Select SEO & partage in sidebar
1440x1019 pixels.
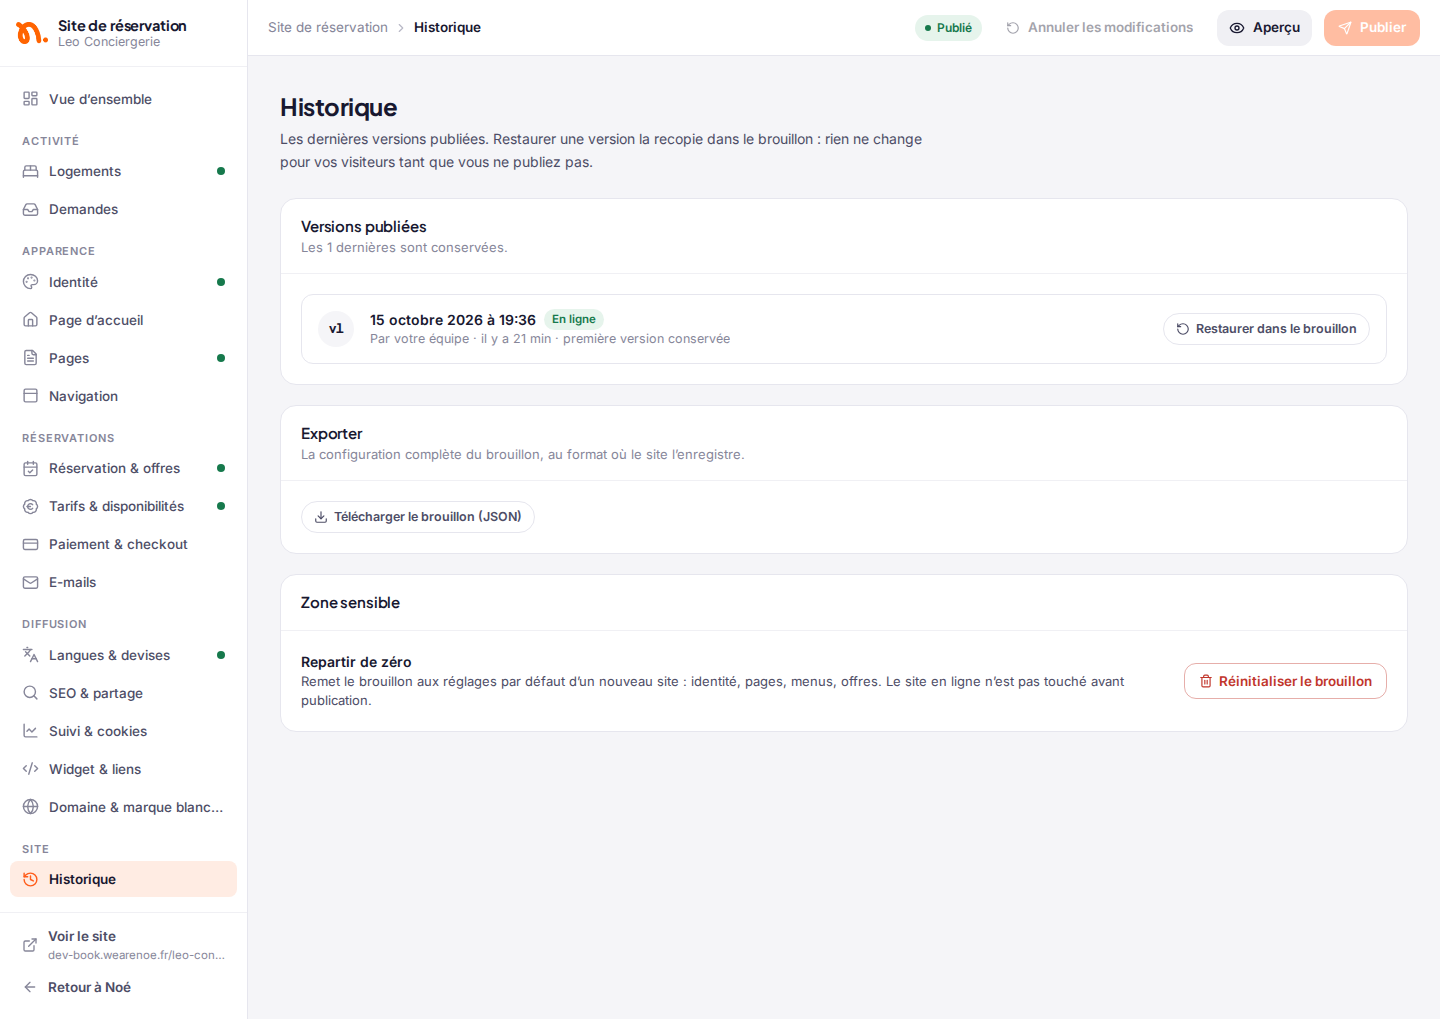(x=124, y=693)
